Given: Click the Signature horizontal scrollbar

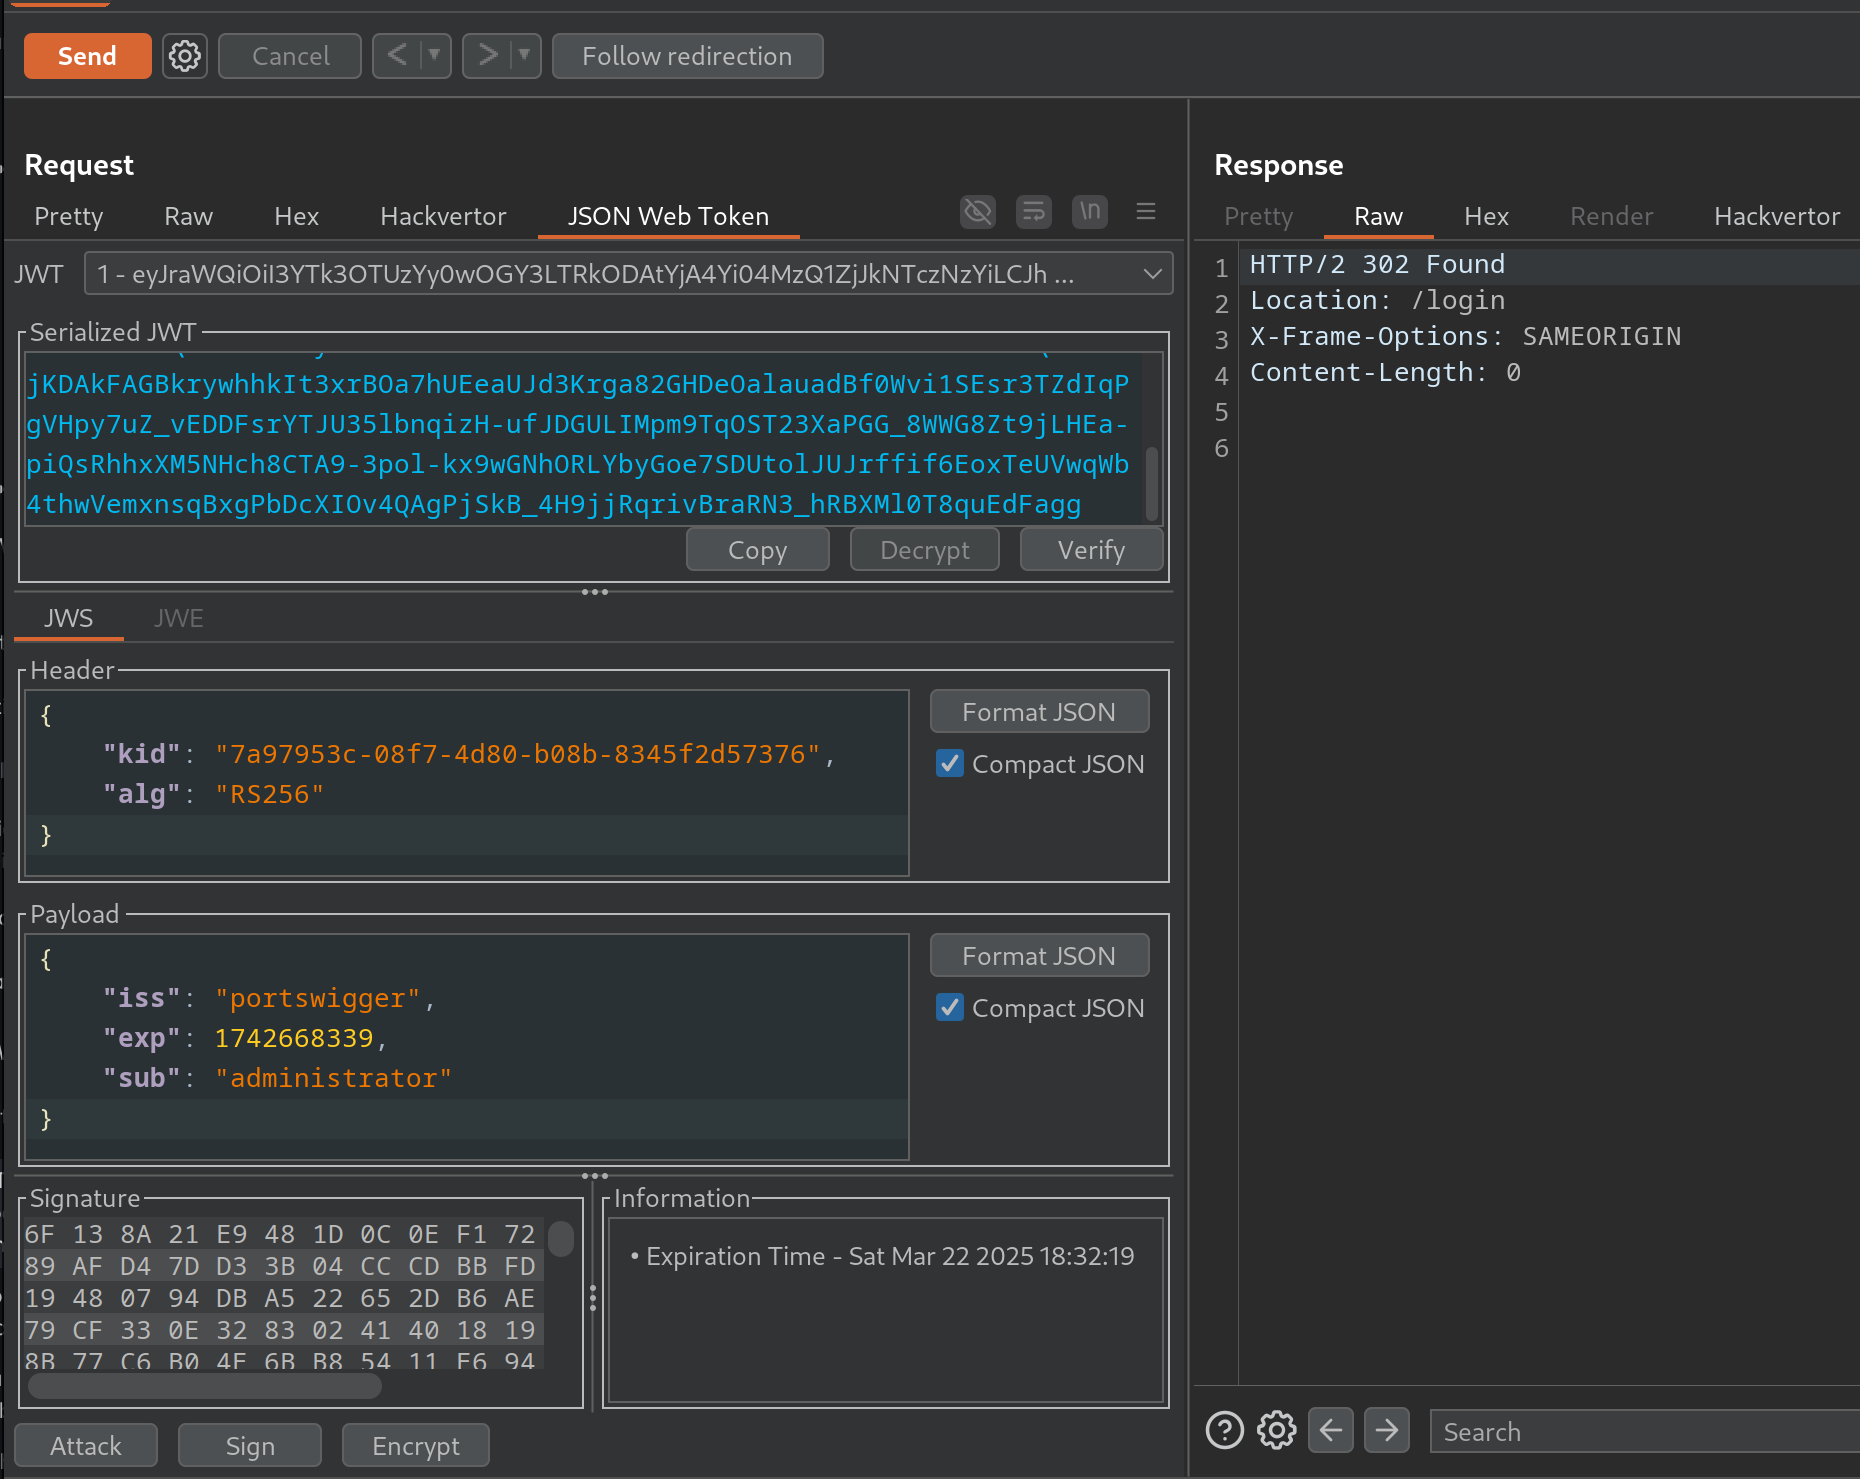Looking at the screenshot, I should 205,1386.
